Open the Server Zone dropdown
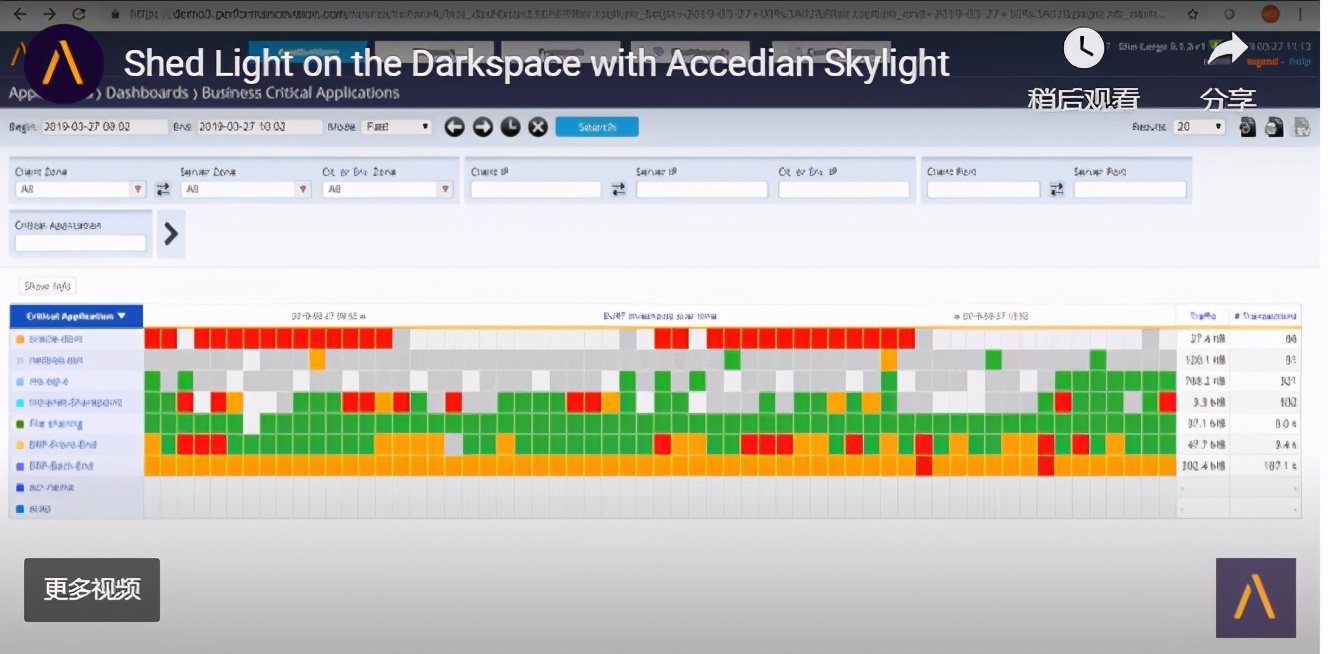This screenshot has height=654, width=1328. pos(246,189)
